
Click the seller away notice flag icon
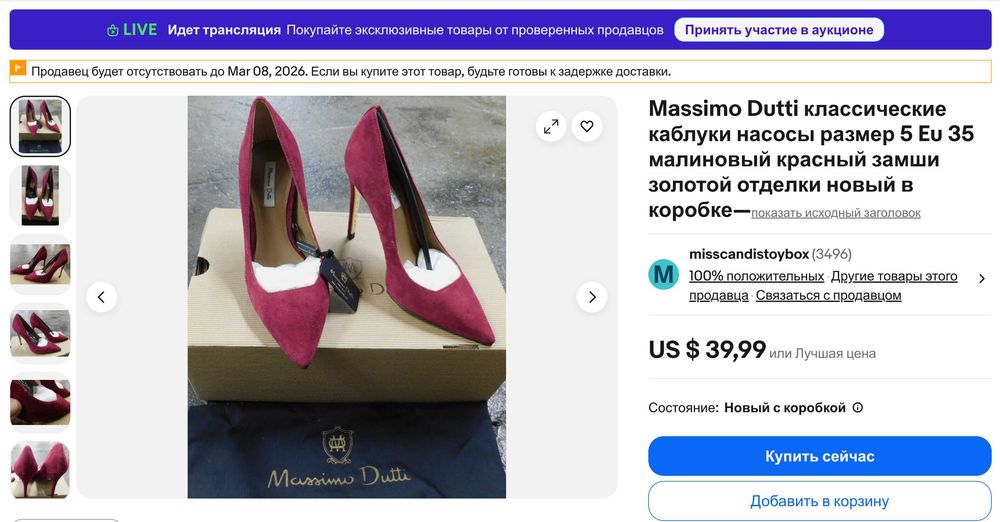pos(18,70)
